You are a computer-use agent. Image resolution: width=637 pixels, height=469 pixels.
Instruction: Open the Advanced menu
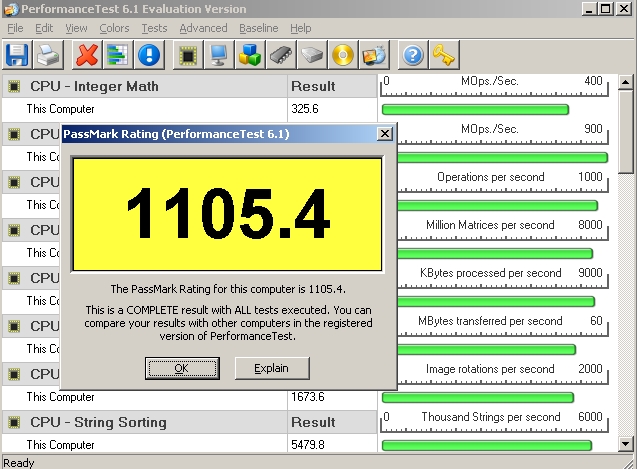pyautogui.click(x=203, y=28)
